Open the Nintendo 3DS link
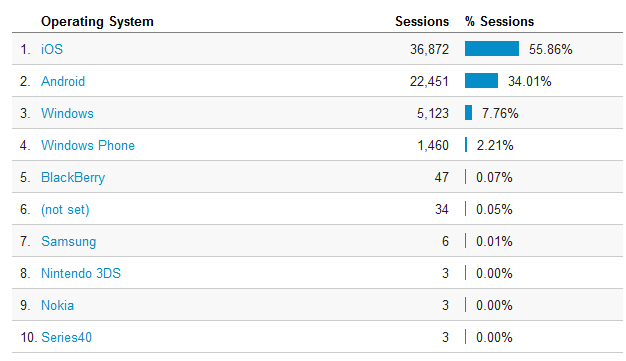Screen dimensions: 626x361 coord(81,273)
